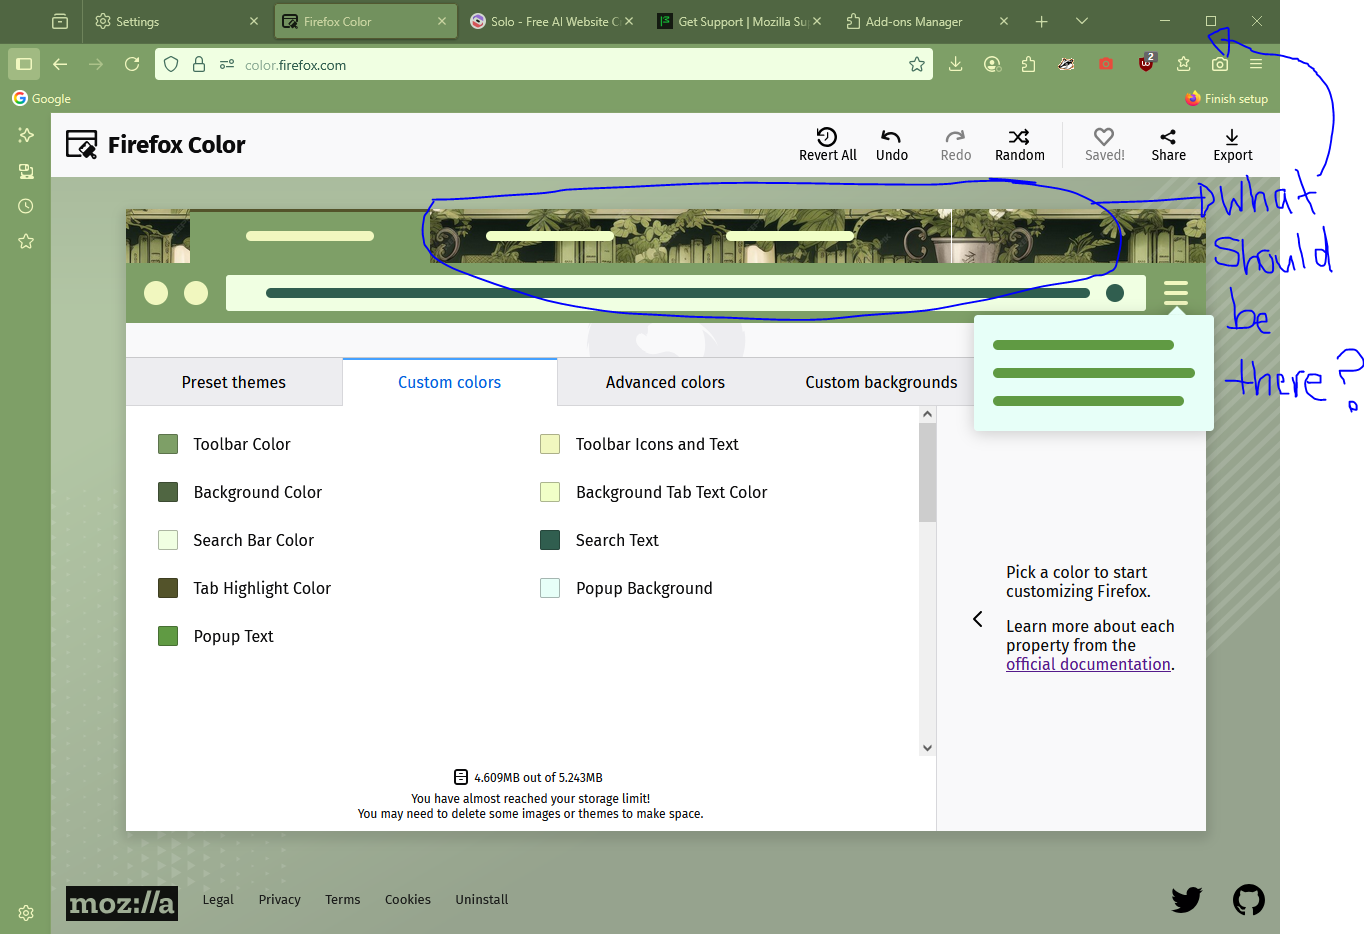Open Bookmarks in the sidebar

pos(26,241)
